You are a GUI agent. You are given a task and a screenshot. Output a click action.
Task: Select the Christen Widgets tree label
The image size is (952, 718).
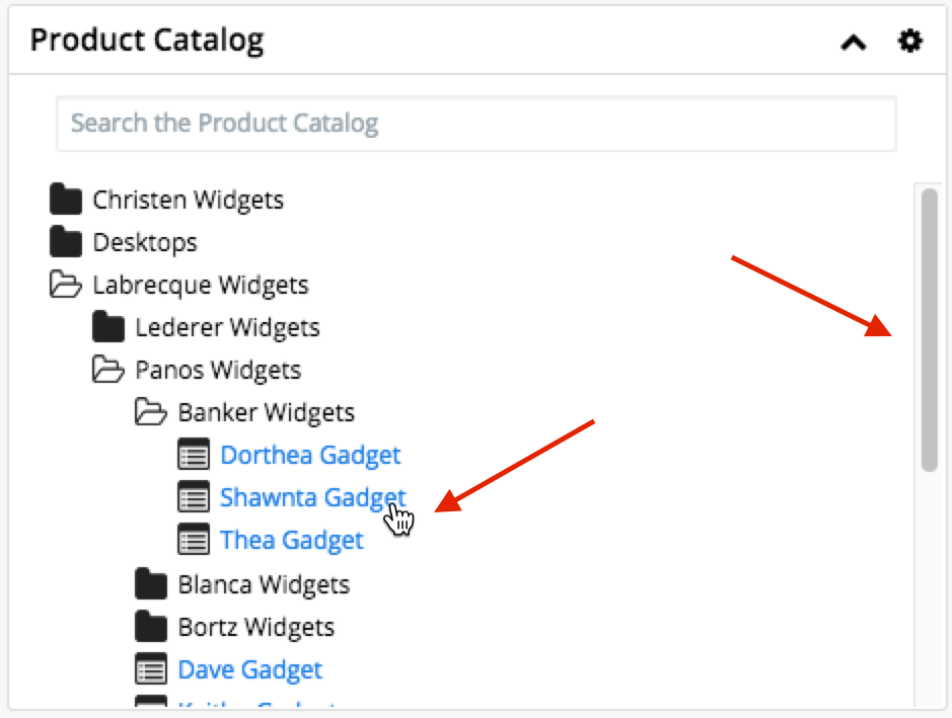[x=188, y=200]
